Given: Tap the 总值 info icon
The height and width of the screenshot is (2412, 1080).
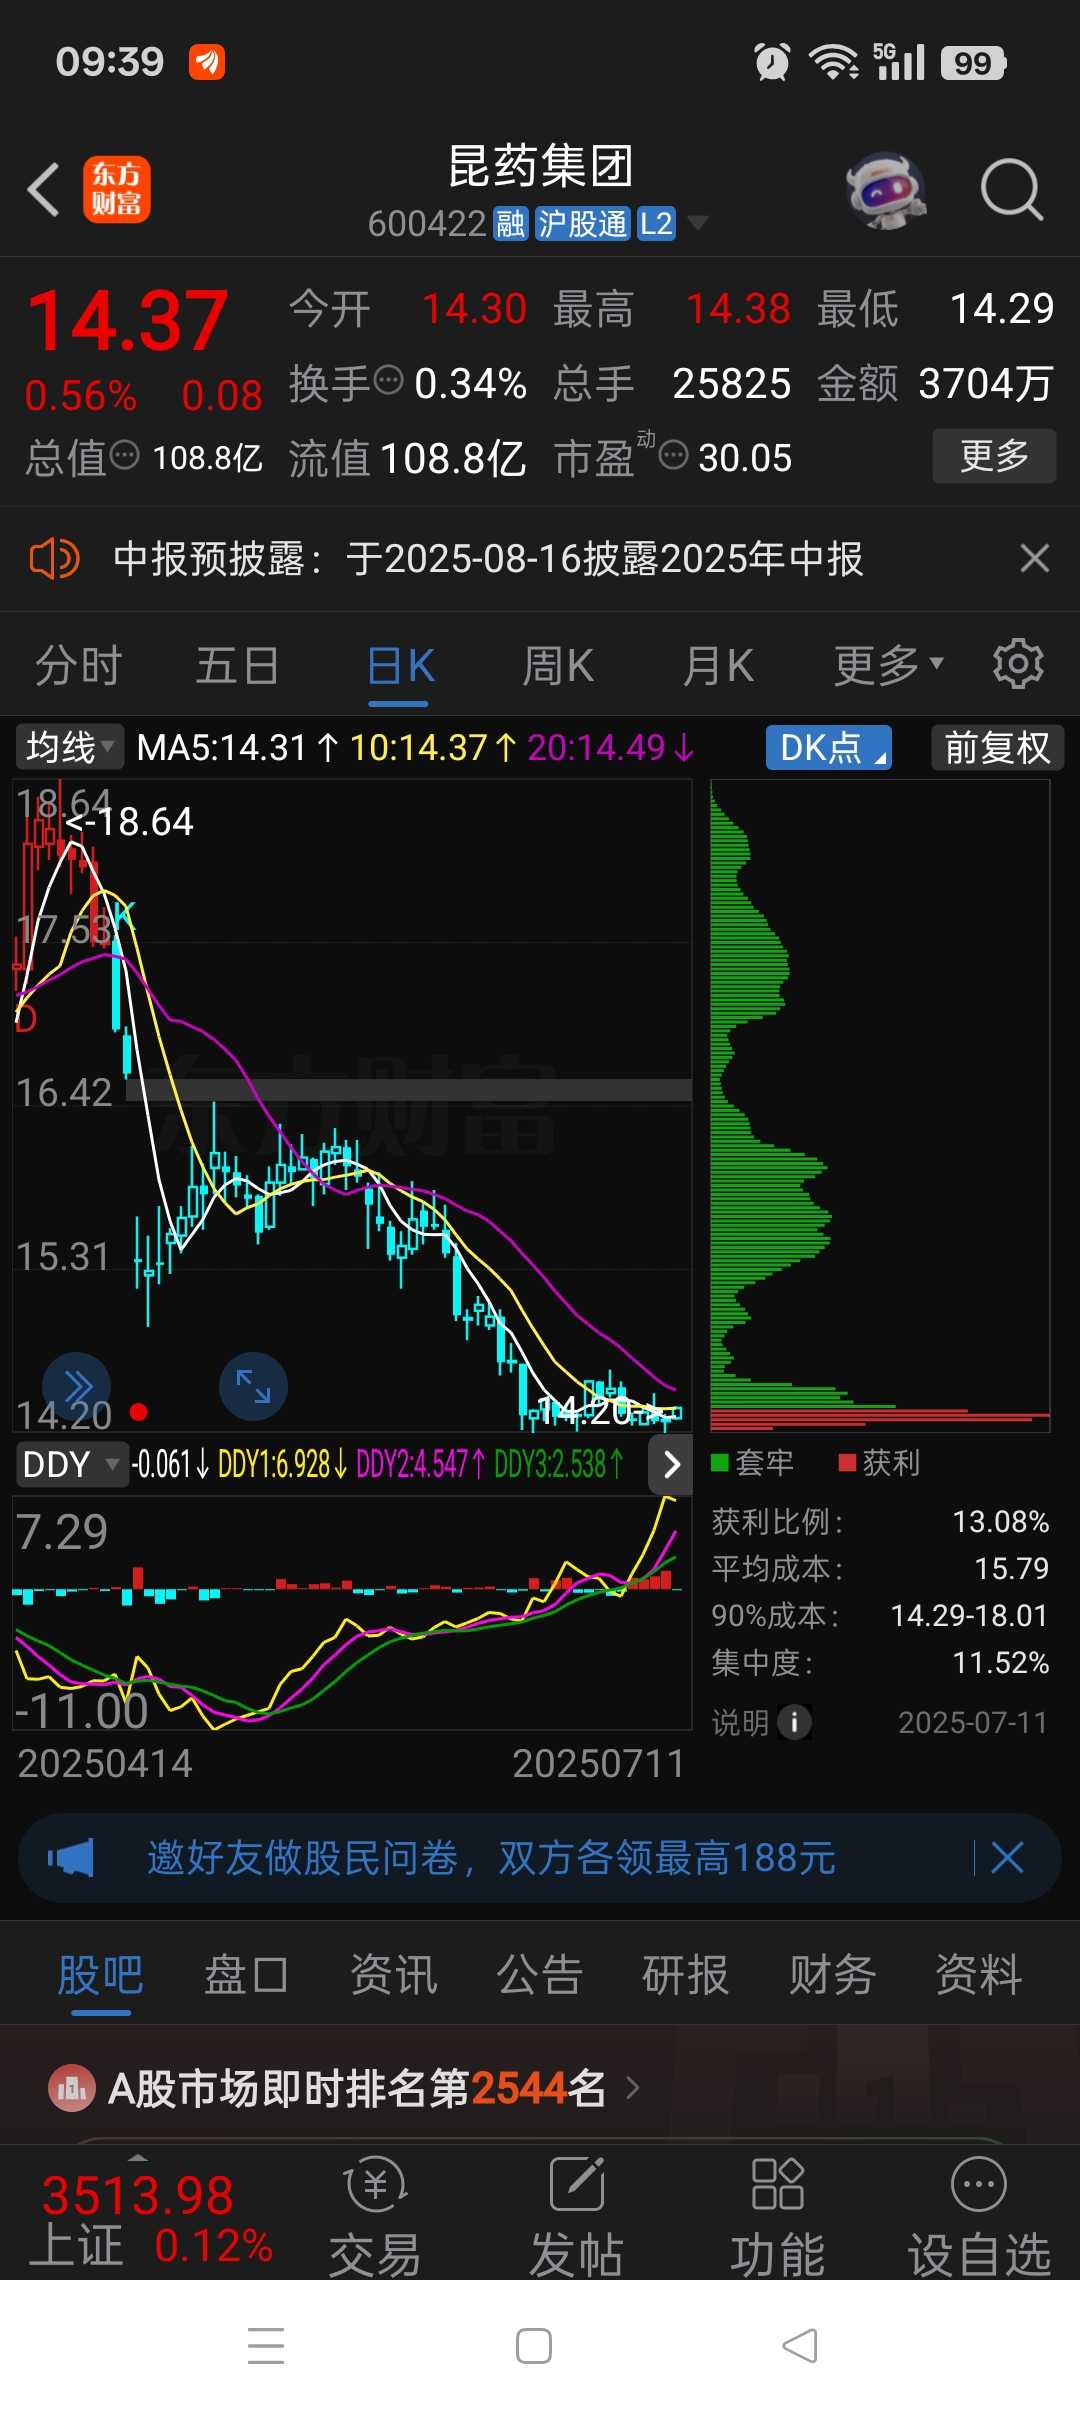Looking at the screenshot, I should point(124,455).
